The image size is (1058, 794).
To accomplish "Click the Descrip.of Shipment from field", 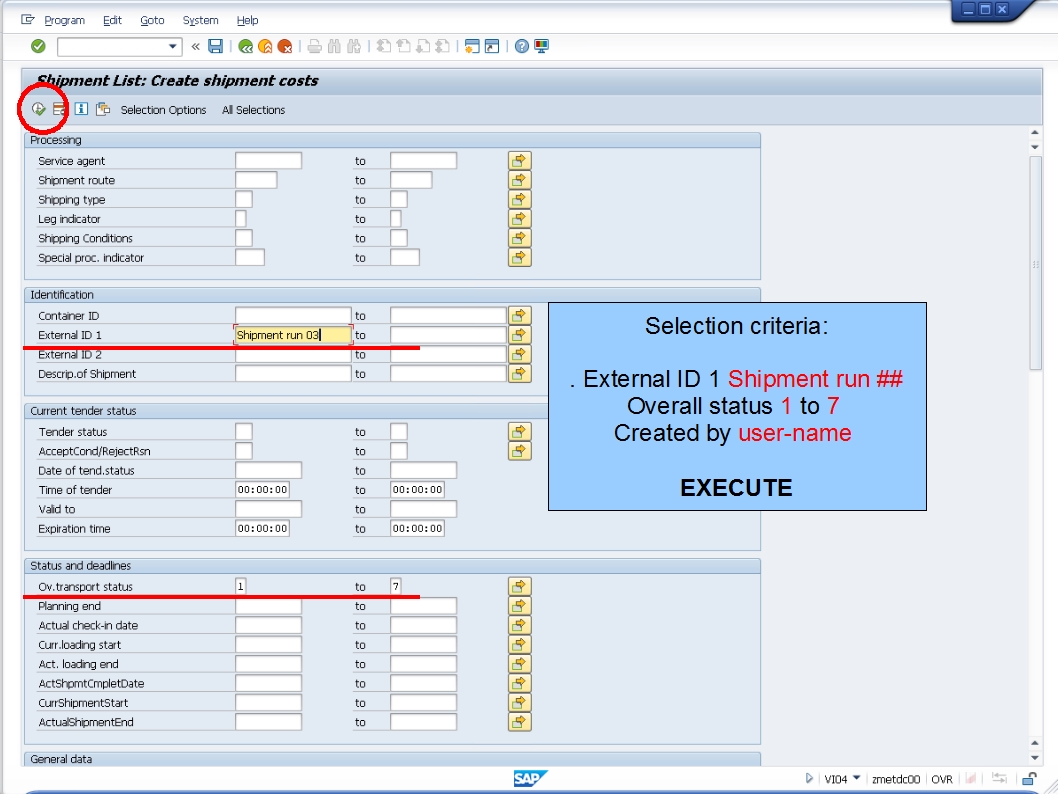I will point(293,374).
